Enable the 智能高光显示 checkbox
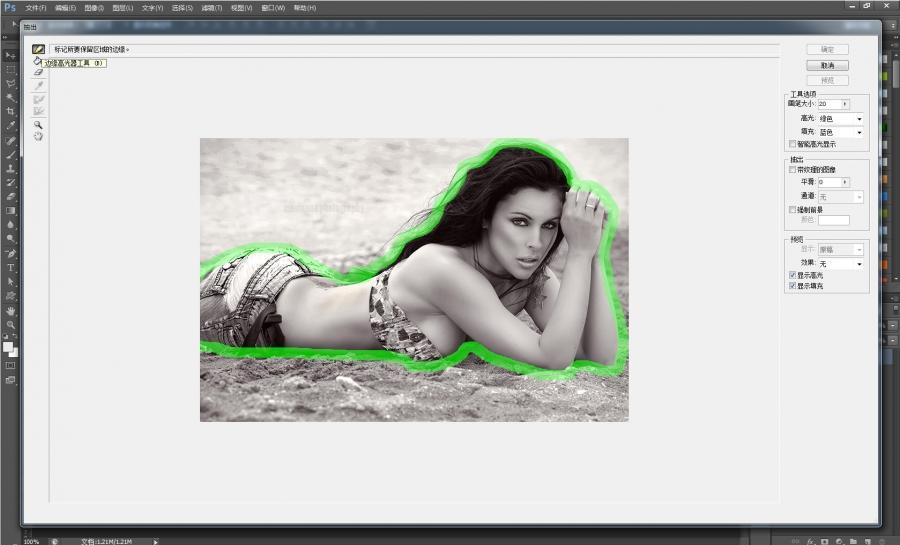900x545 pixels. [793, 144]
